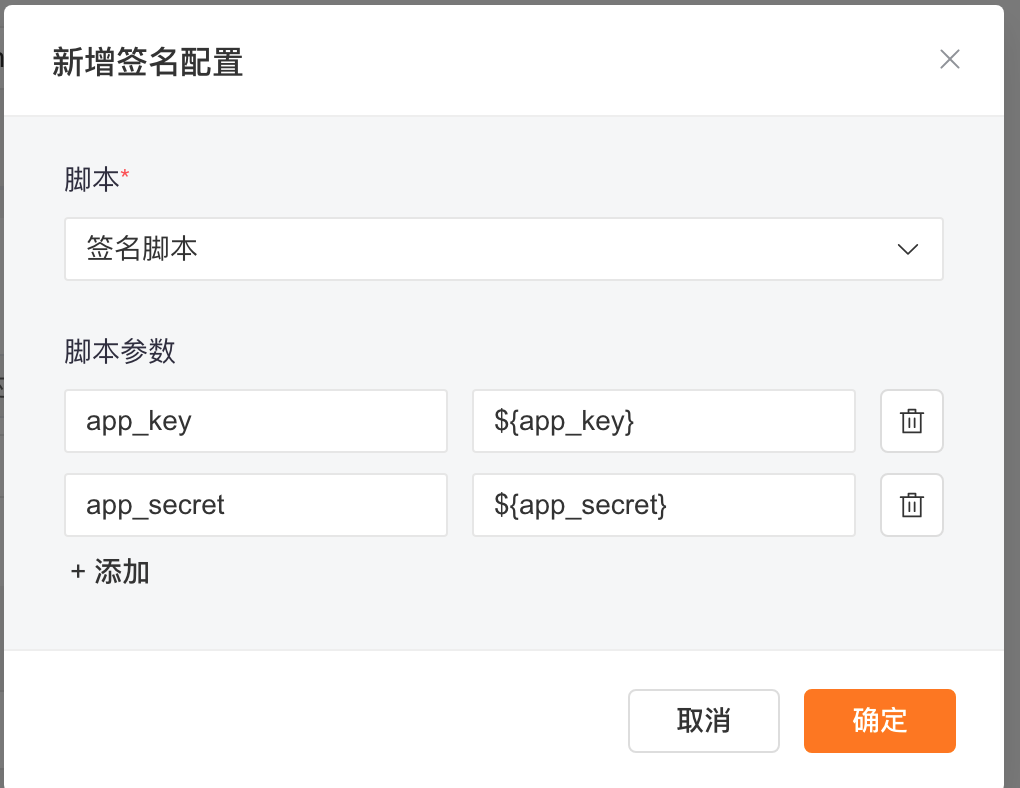
Task: Expand the script dropdown chevron arrow
Action: click(x=907, y=249)
